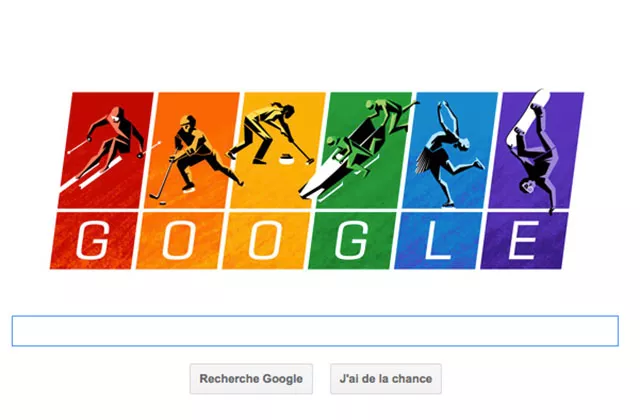640x420 pixels.
Task: Click the red alpine skier doodle panel
Action: click(x=106, y=150)
